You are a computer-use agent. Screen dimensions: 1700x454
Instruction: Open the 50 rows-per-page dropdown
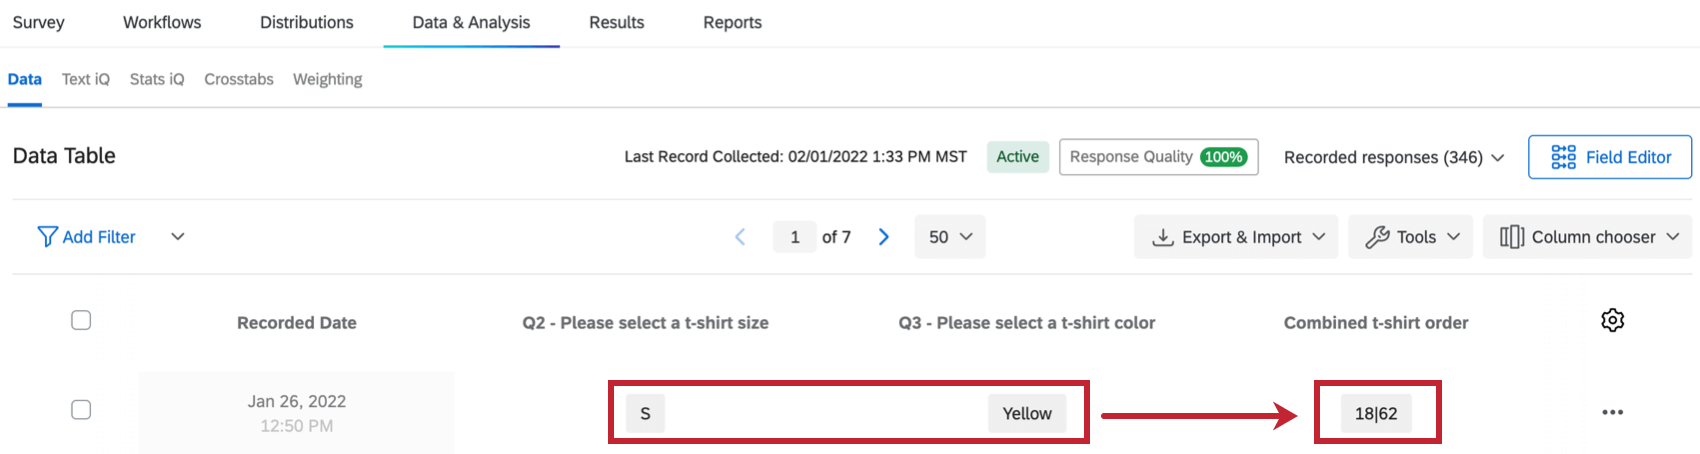click(949, 237)
